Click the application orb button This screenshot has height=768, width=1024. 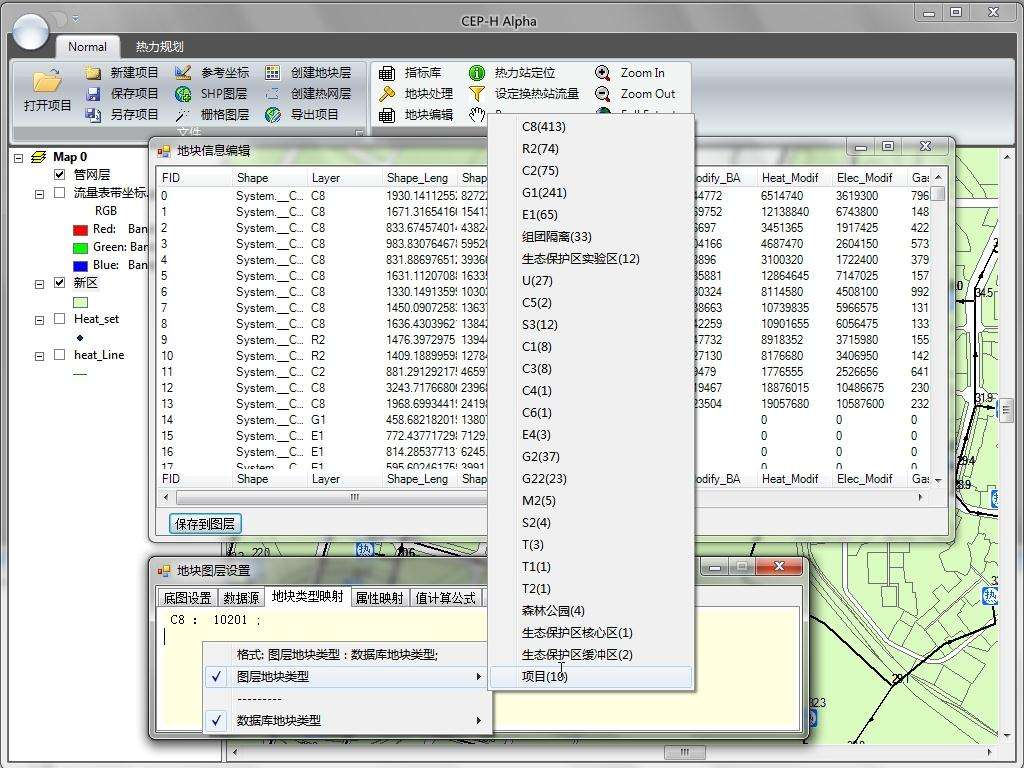[30, 30]
